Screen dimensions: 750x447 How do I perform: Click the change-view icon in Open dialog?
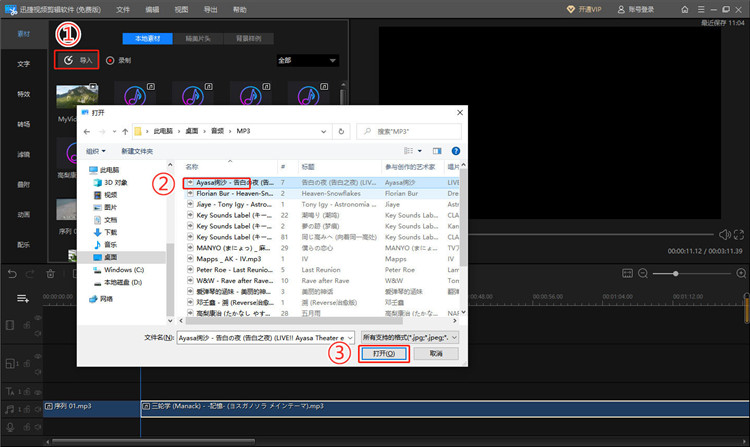click(408, 151)
